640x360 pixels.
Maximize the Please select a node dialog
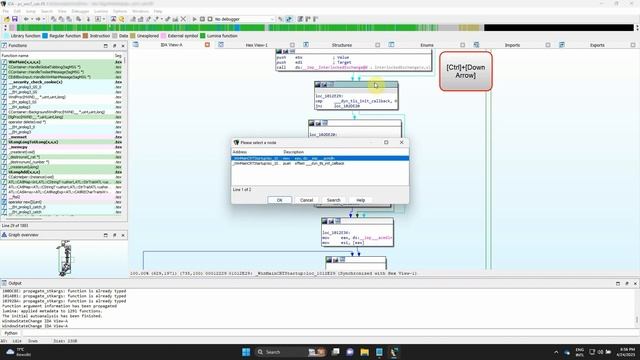(386, 142)
